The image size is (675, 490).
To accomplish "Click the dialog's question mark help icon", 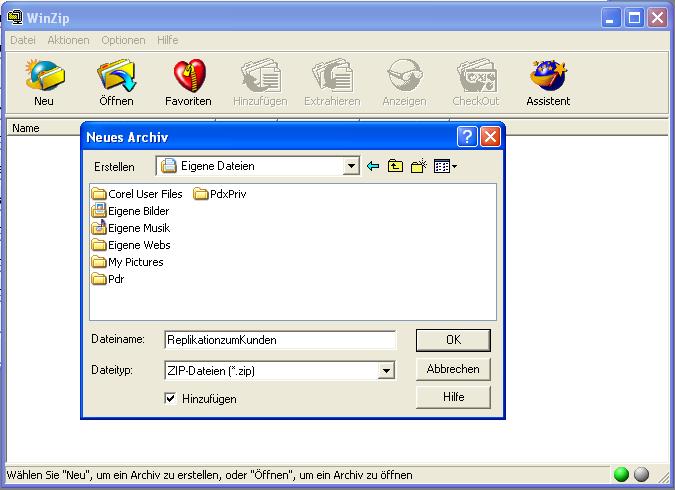I will pos(467,137).
